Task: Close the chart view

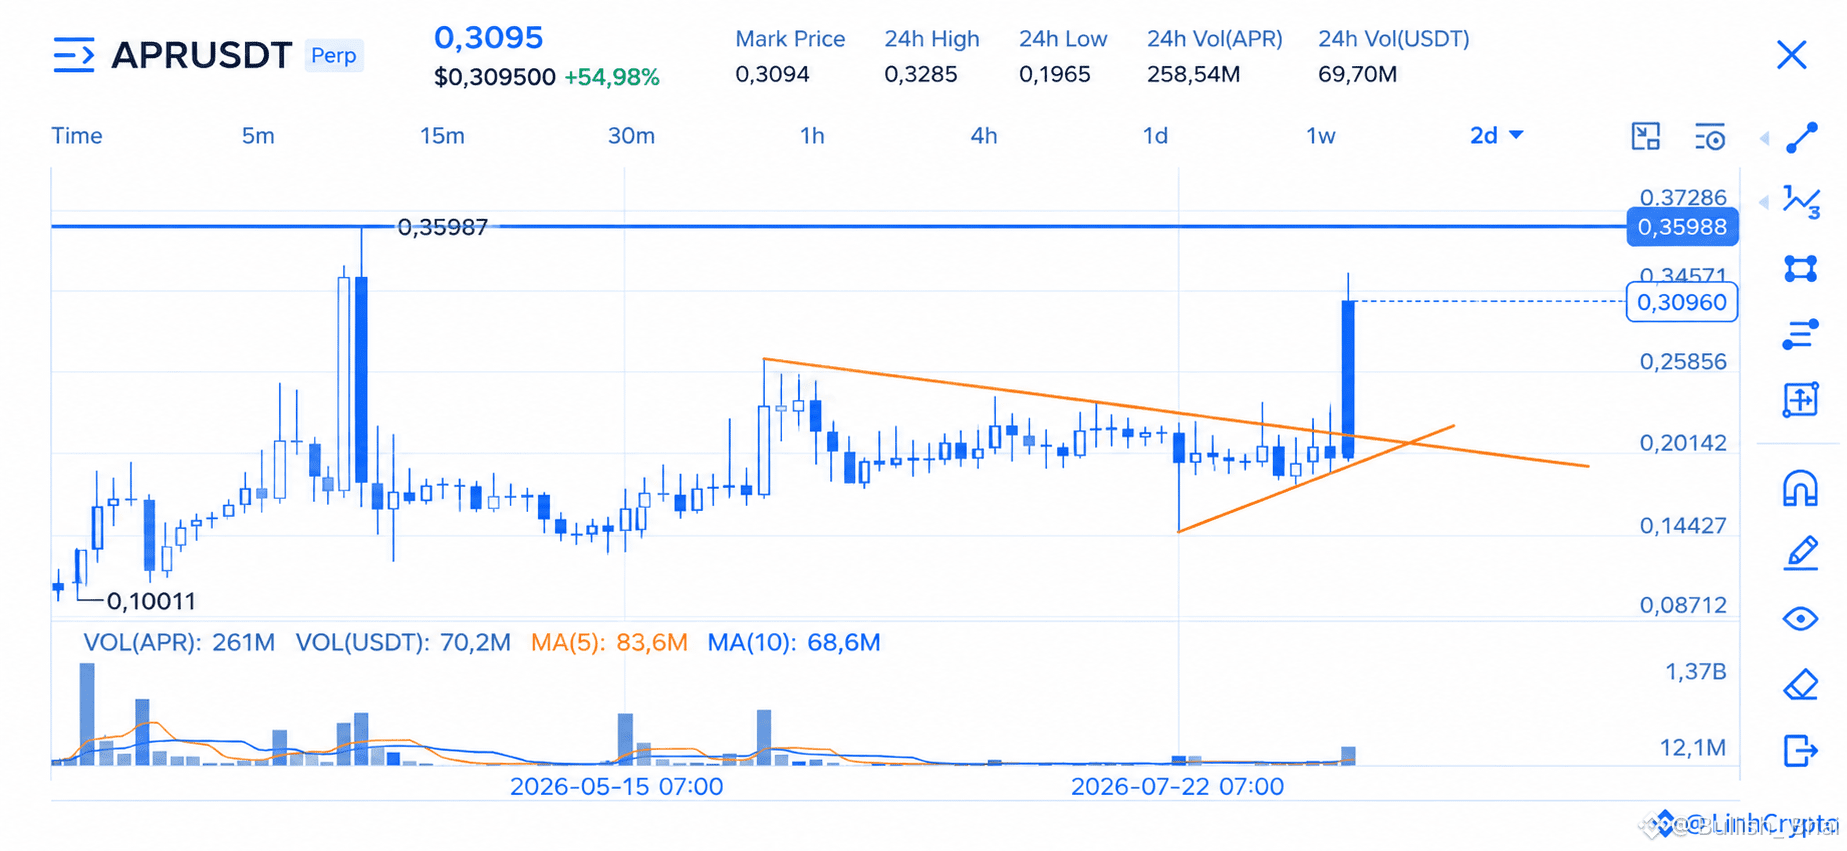Action: (x=1791, y=55)
